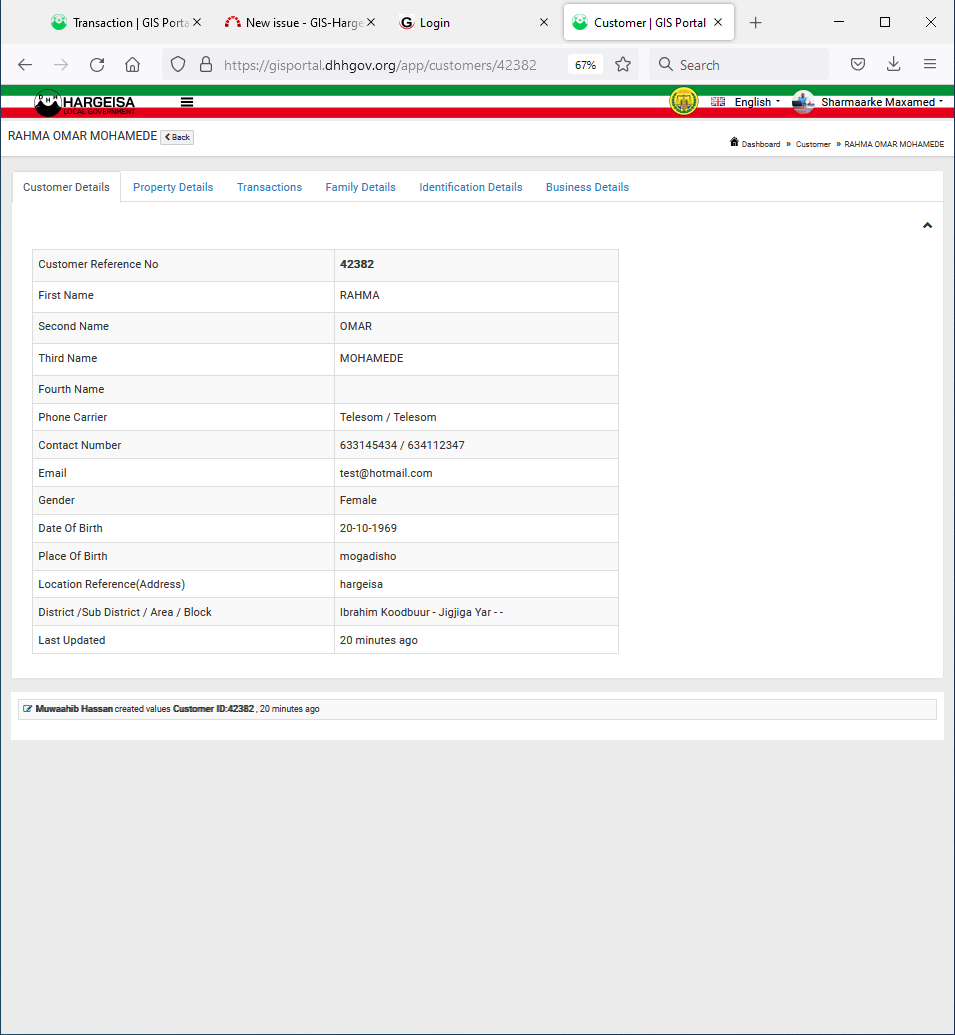Image resolution: width=955 pixels, height=1035 pixels.
Task: Collapse the customer details panel chevron
Action: pyautogui.click(x=927, y=226)
